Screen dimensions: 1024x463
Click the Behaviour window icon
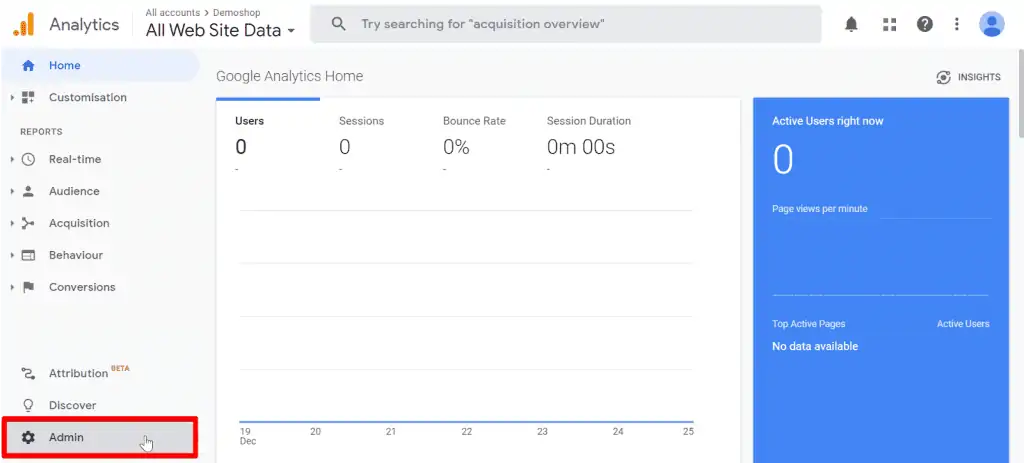(28, 255)
